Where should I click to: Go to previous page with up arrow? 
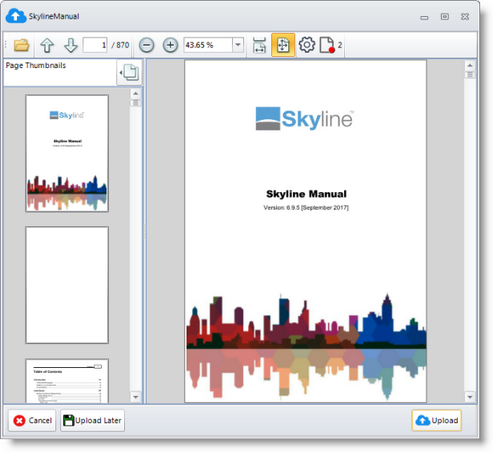[47, 45]
